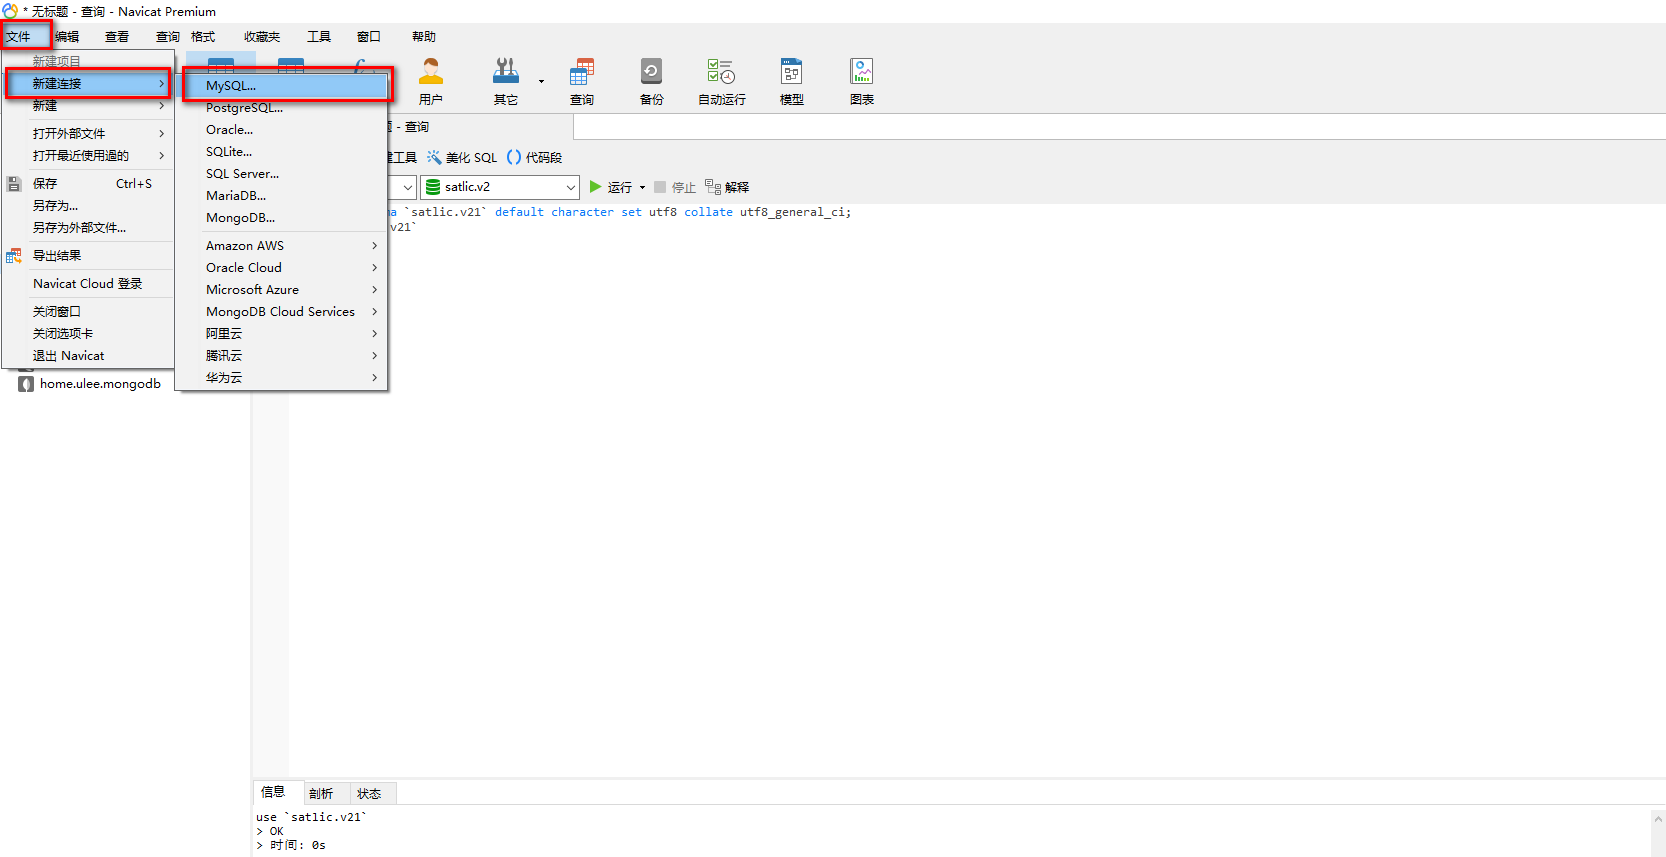Click the Beautify SQL (美化 SQL) icon
This screenshot has width=1666, height=857.
[434, 157]
